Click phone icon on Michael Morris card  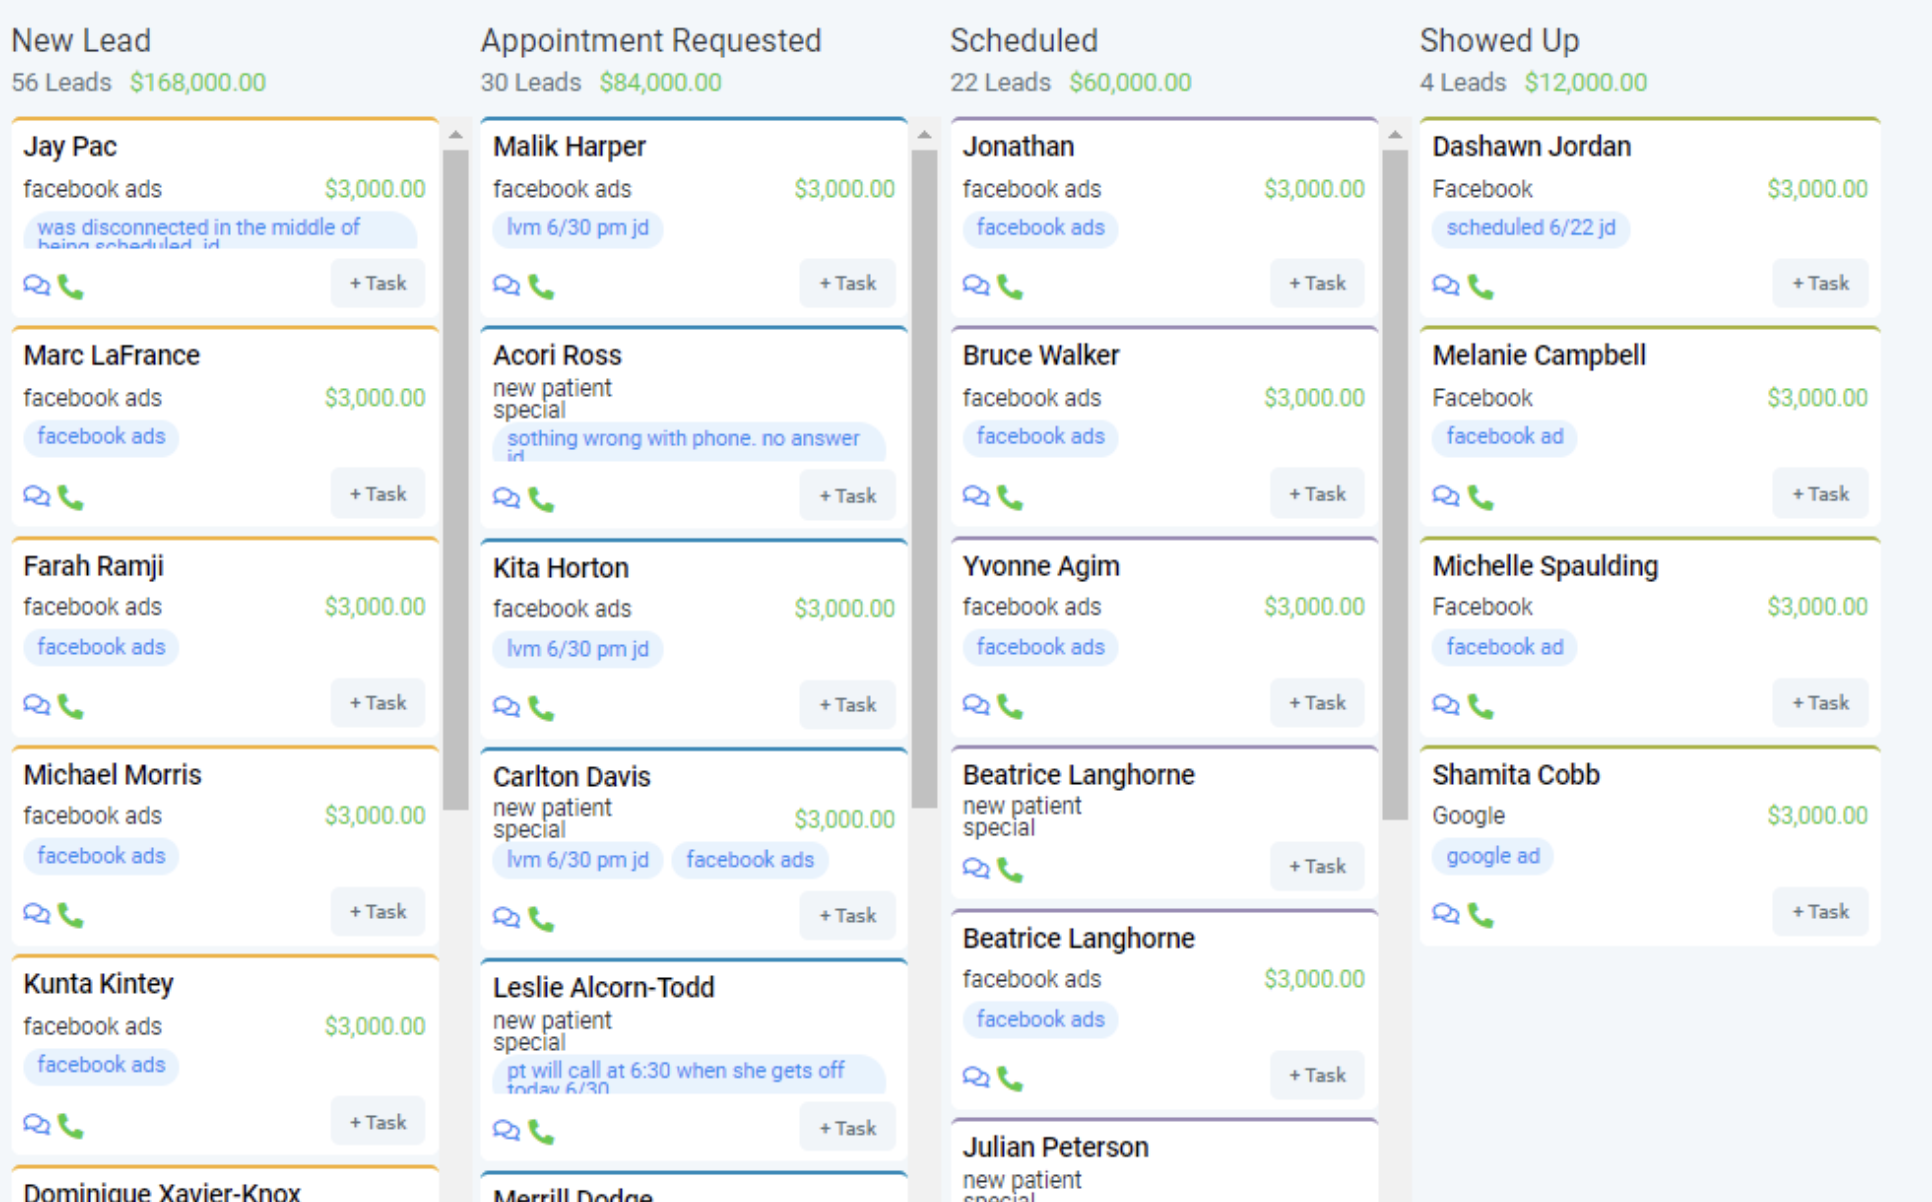click(70, 915)
